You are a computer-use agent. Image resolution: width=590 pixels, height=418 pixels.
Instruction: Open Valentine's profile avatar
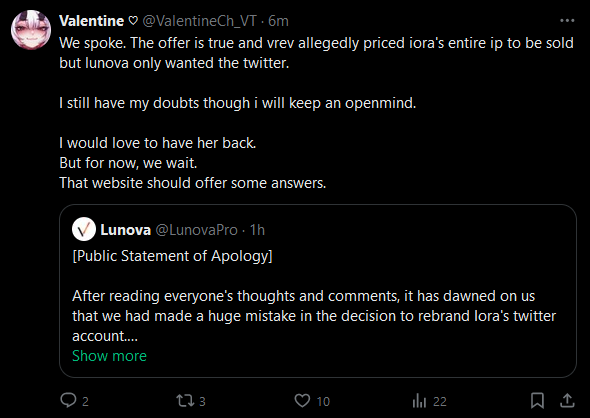[x=31, y=30]
